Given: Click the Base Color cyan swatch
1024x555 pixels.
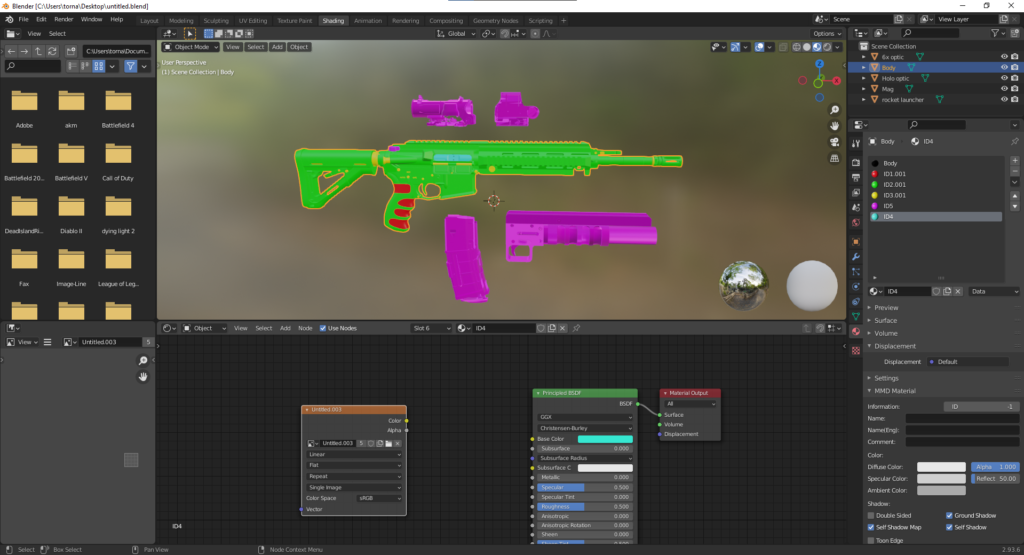Looking at the screenshot, I should point(598,439).
